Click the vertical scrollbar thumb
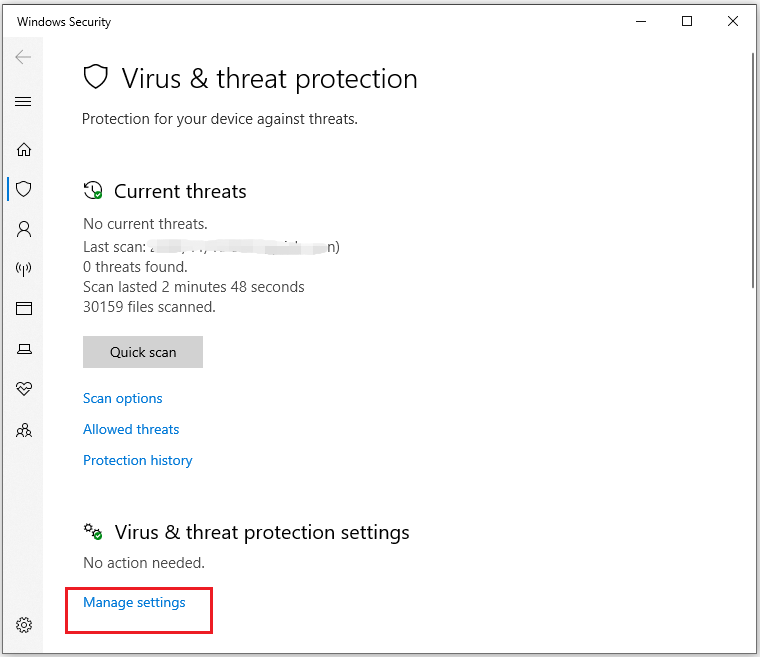The height and width of the screenshot is (657, 760). pos(752,170)
